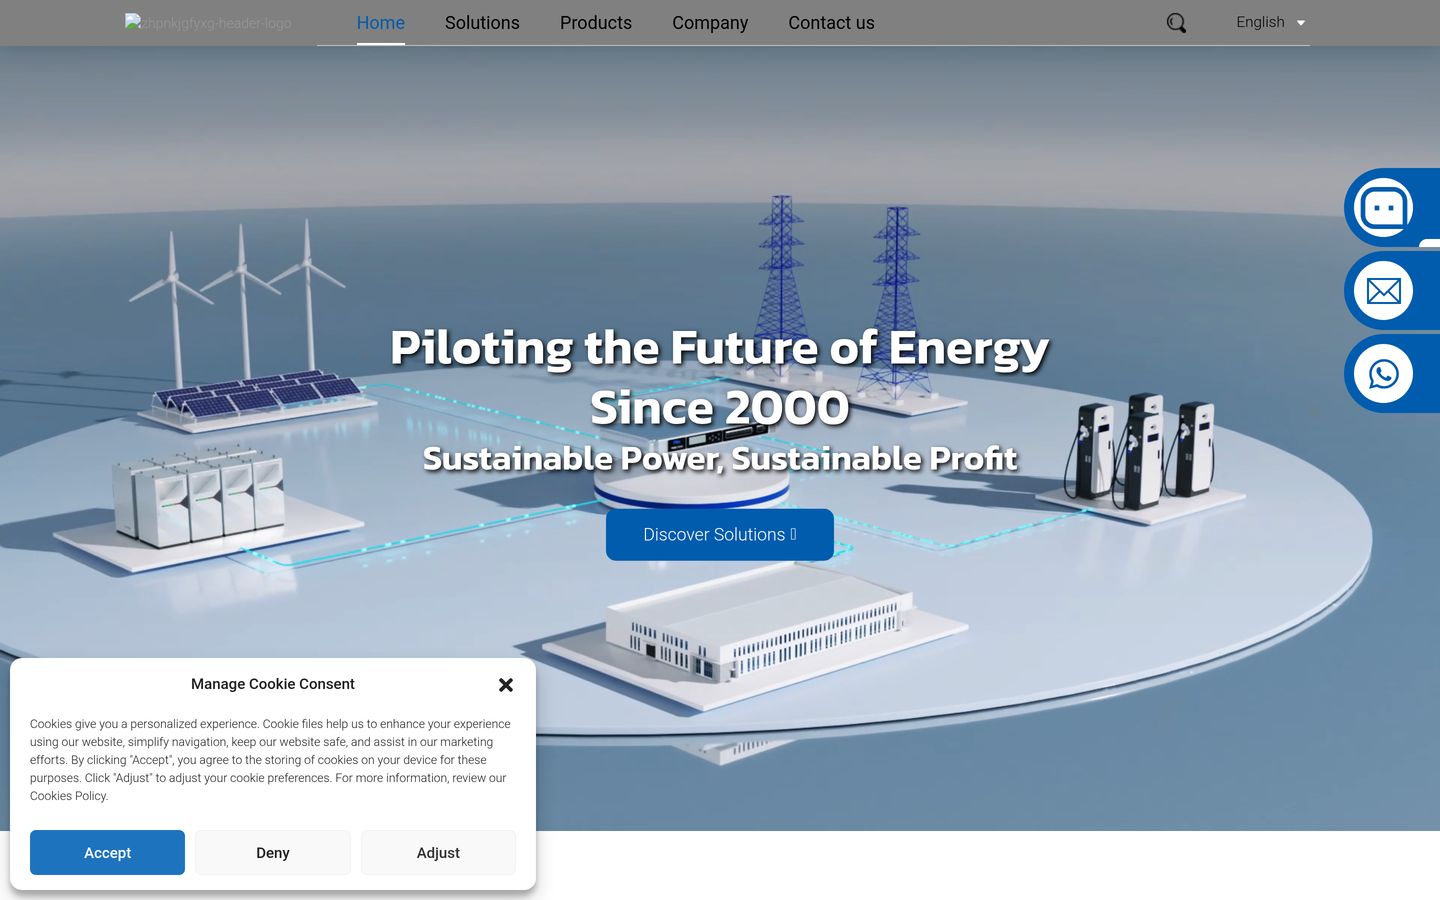Expand the English language dropdown

tap(1271, 22)
